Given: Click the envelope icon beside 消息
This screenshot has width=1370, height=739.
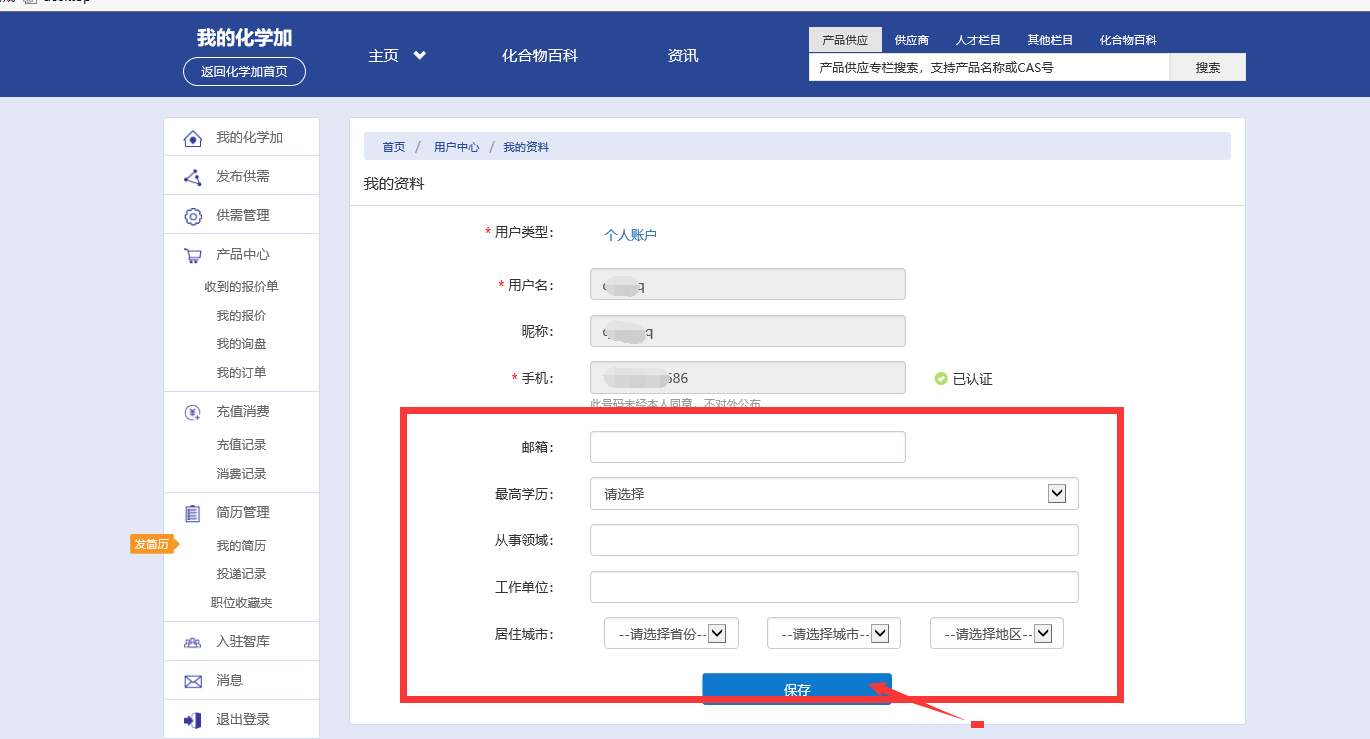Looking at the screenshot, I should pos(193,681).
